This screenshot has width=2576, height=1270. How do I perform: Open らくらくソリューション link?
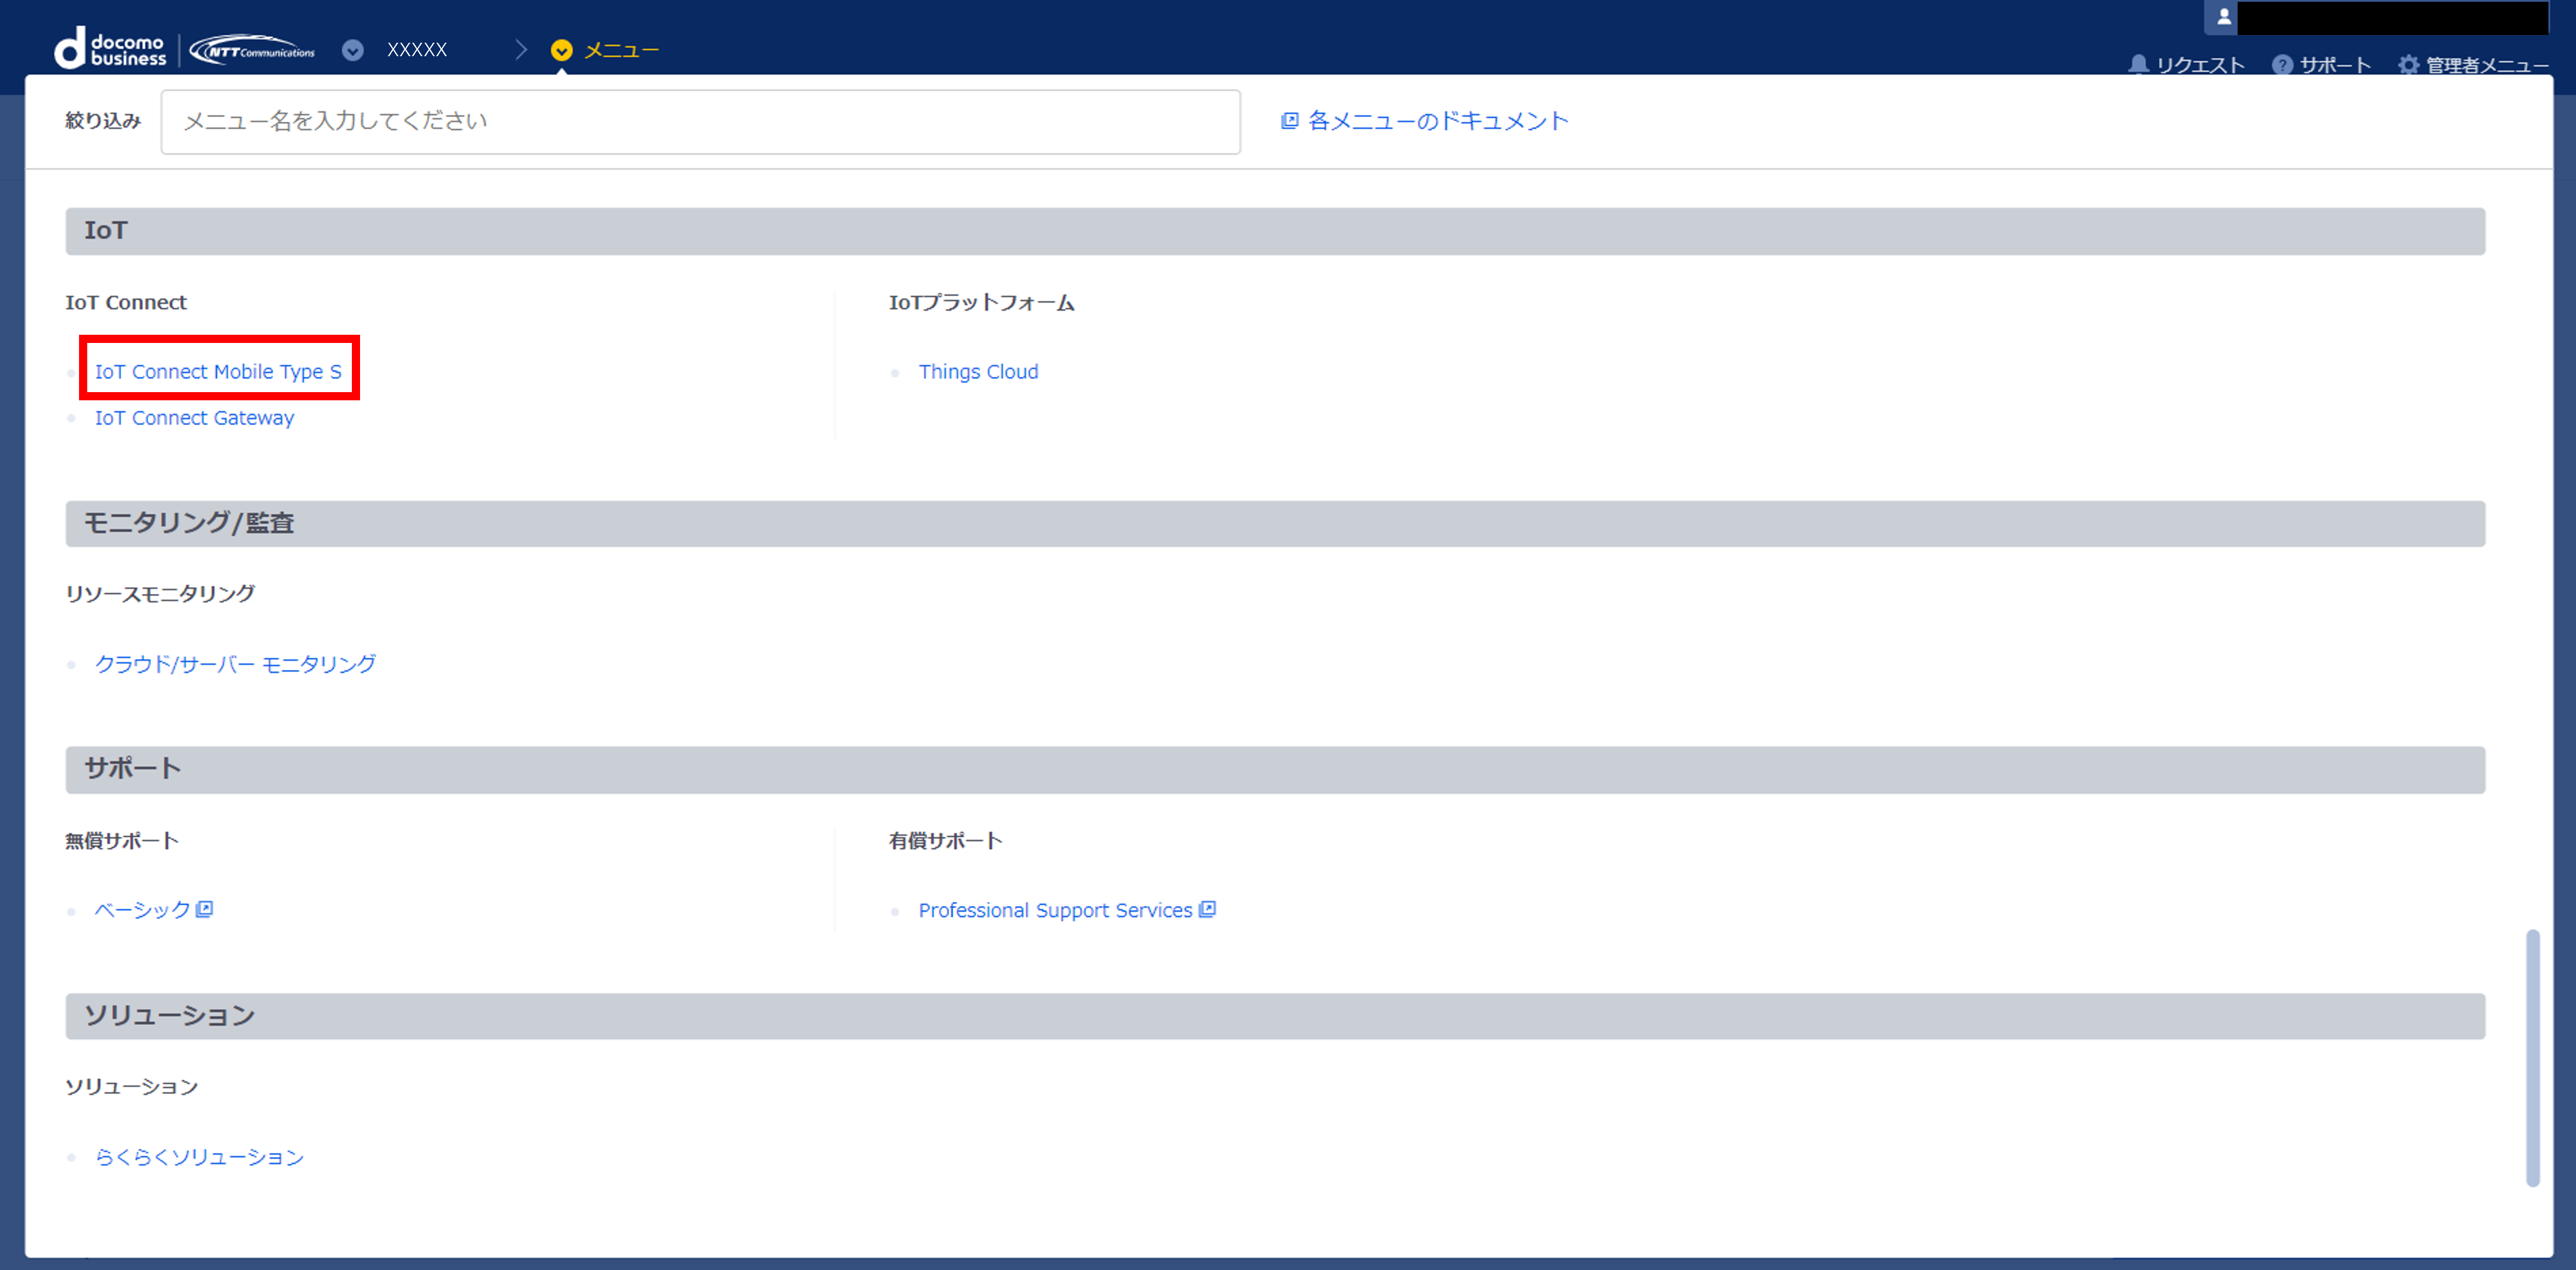[199, 1157]
